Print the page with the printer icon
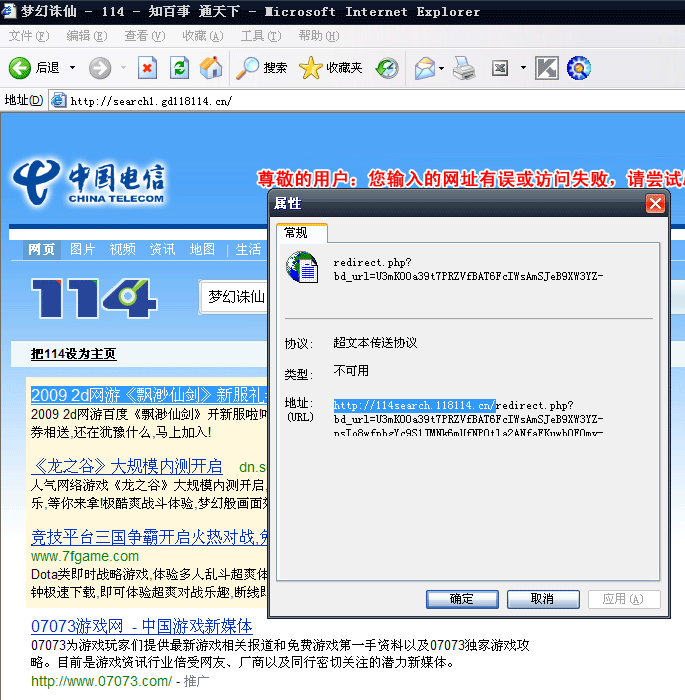 [x=464, y=68]
